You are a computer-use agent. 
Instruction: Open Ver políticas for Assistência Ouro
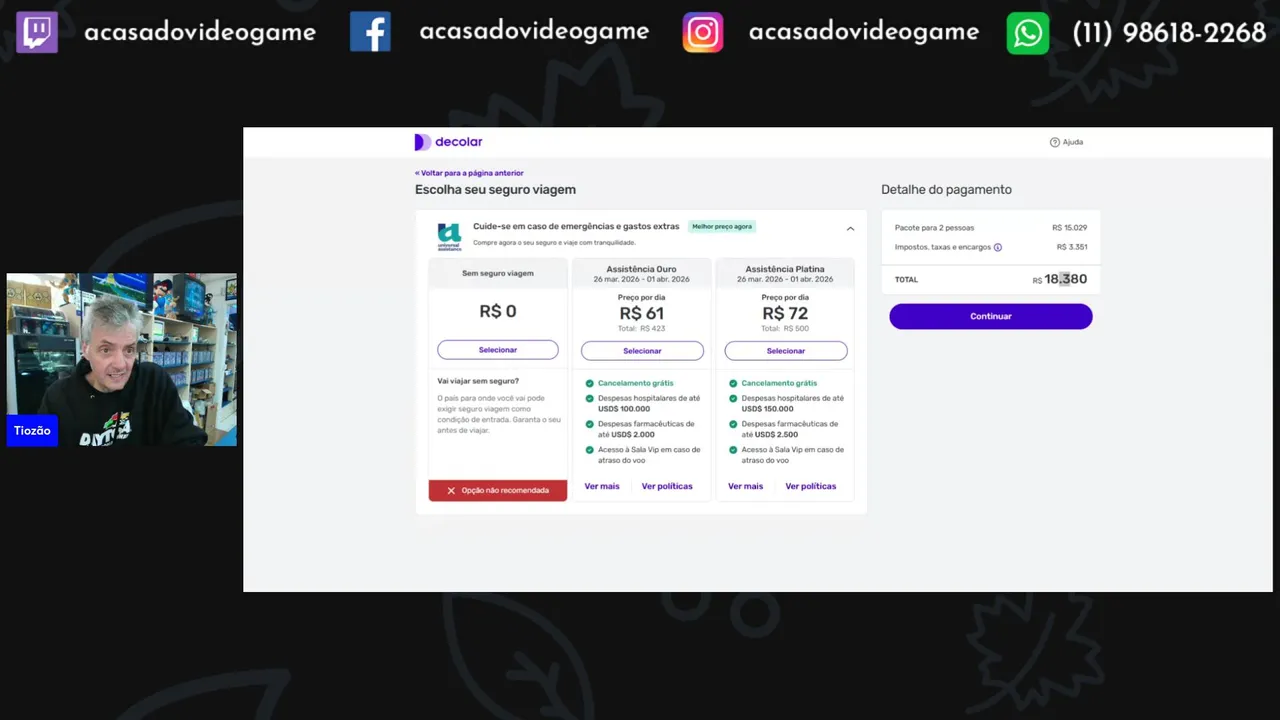coord(667,486)
